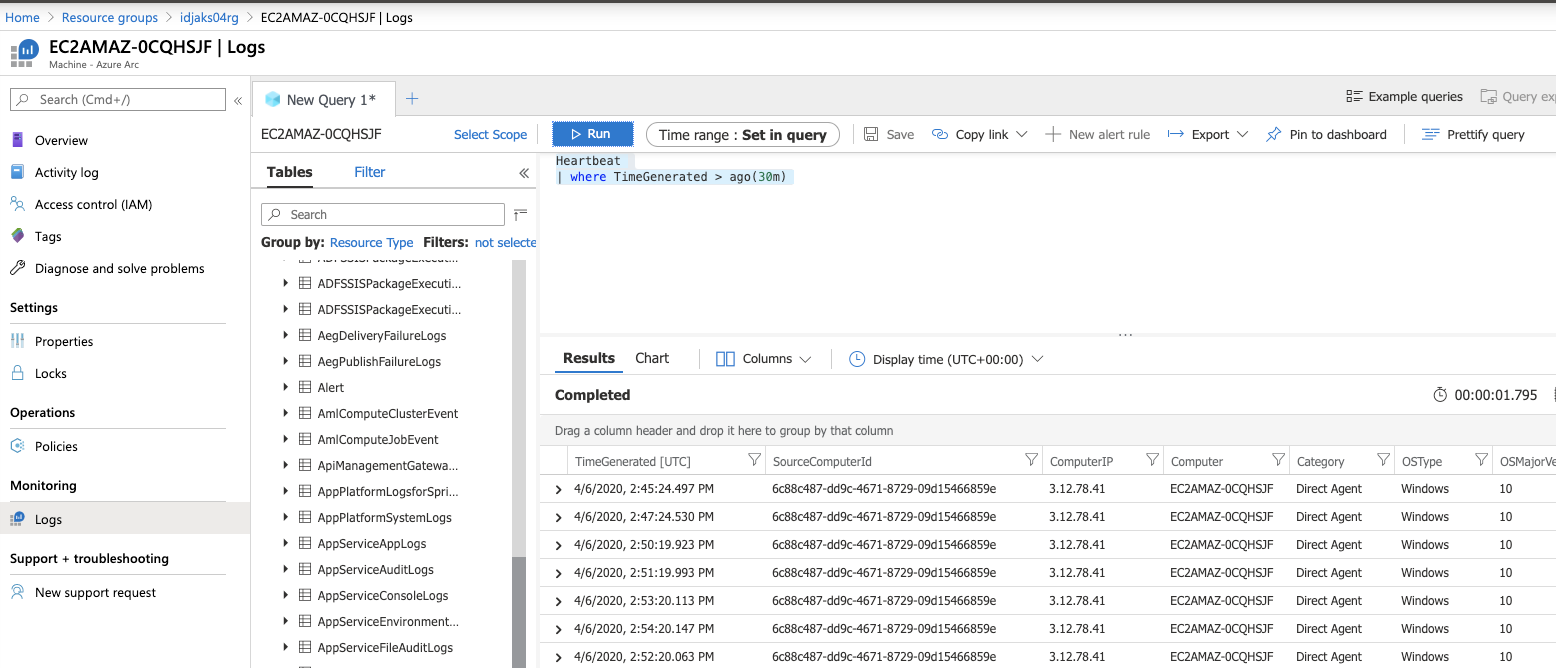Image resolution: width=1556 pixels, height=668 pixels.
Task: Click the sidebar Search (Cmd+/) field
Action: click(118, 99)
